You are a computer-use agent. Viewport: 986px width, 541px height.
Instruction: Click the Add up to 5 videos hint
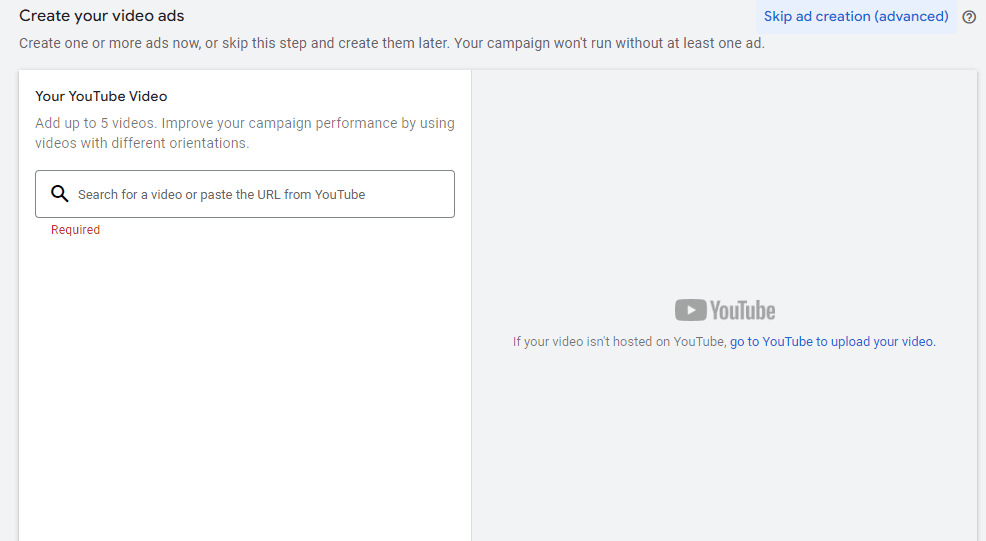[245, 123]
